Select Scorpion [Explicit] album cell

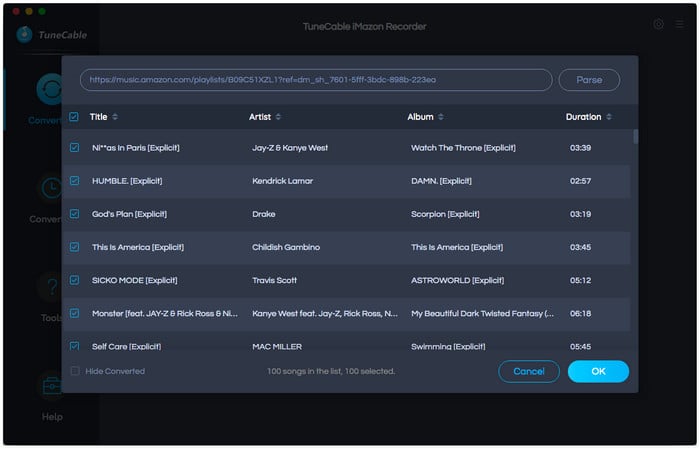click(445, 214)
